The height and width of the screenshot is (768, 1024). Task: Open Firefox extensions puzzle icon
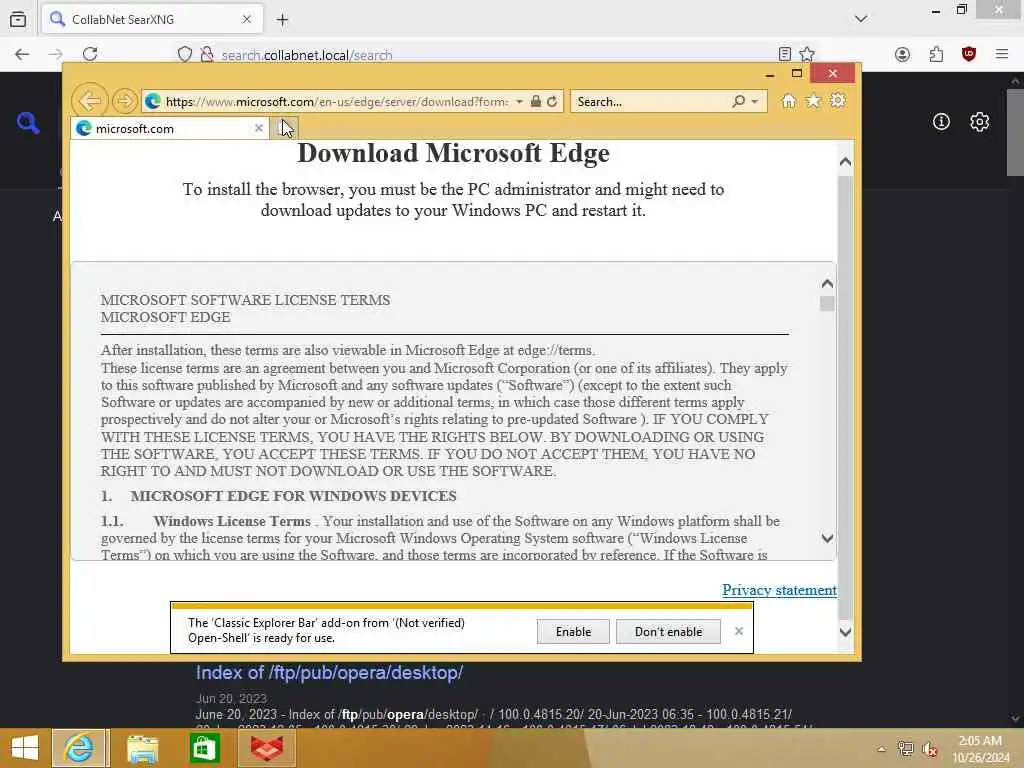pos(936,54)
